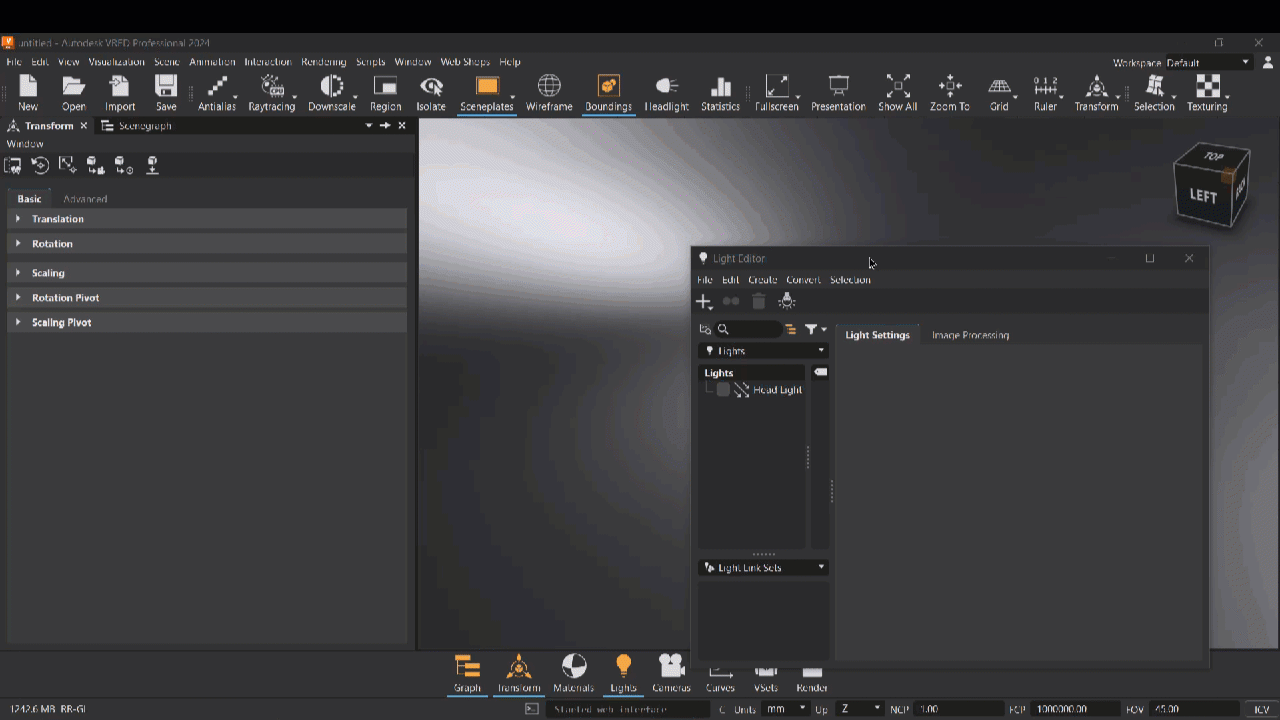Start Presentation mode
This screenshot has width=1280, height=720.
coord(838,93)
